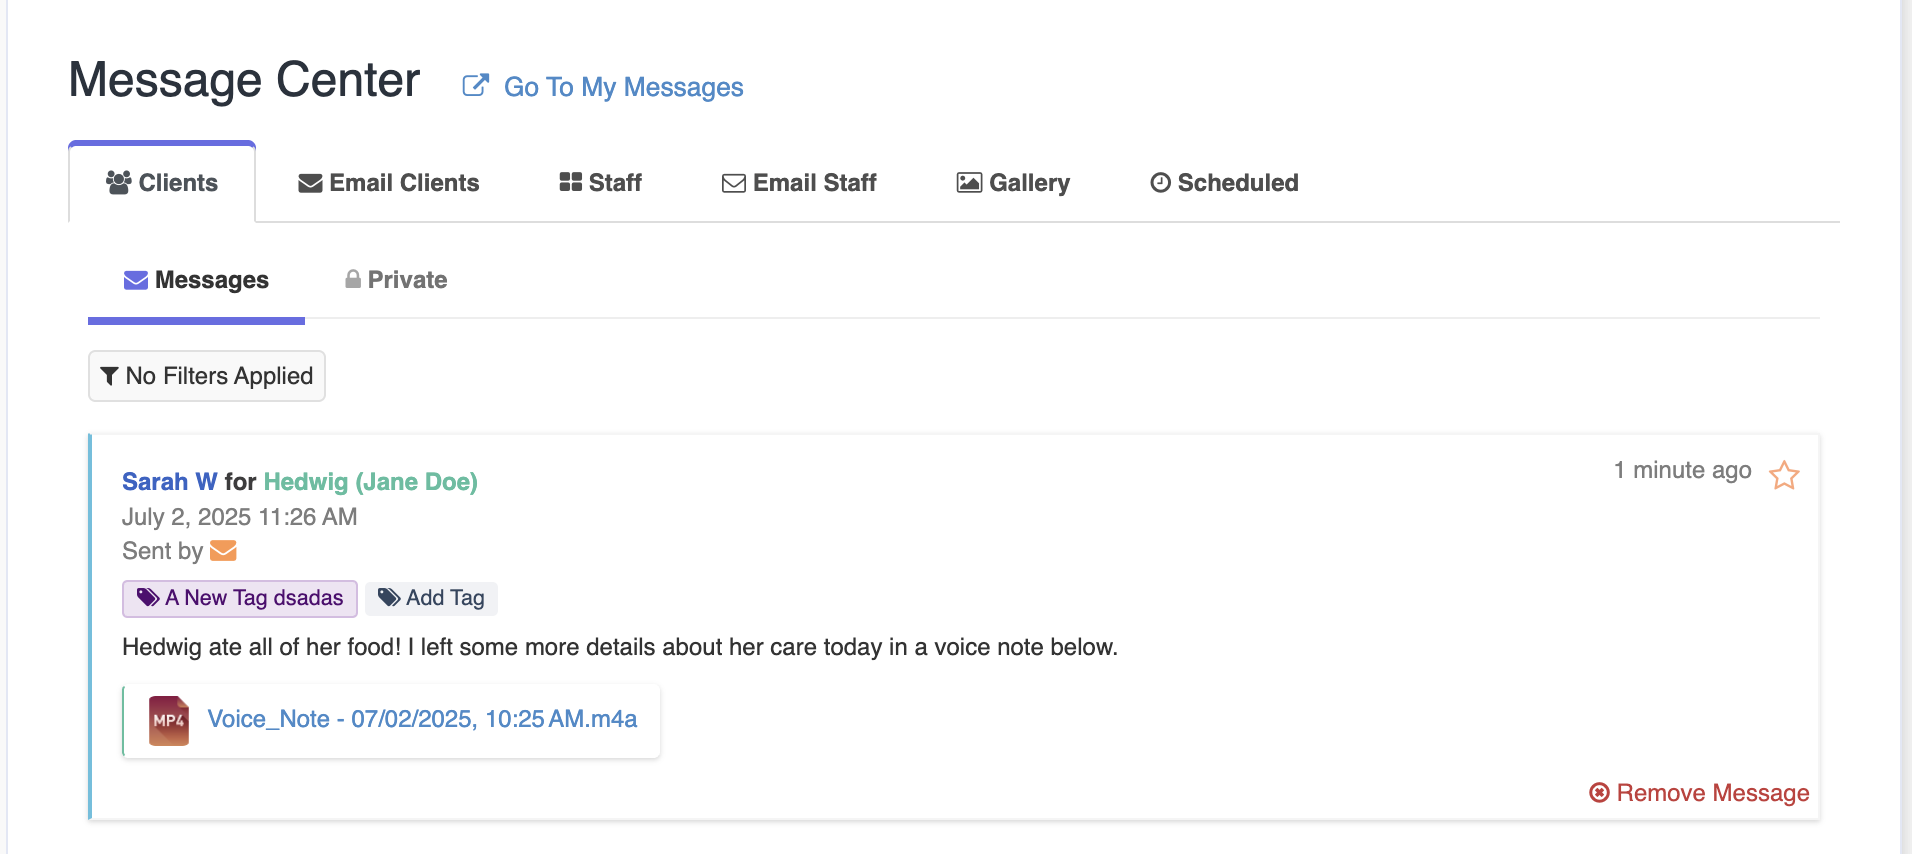Click the 1 minute ago label
This screenshot has width=1912, height=854.
[1682, 470]
